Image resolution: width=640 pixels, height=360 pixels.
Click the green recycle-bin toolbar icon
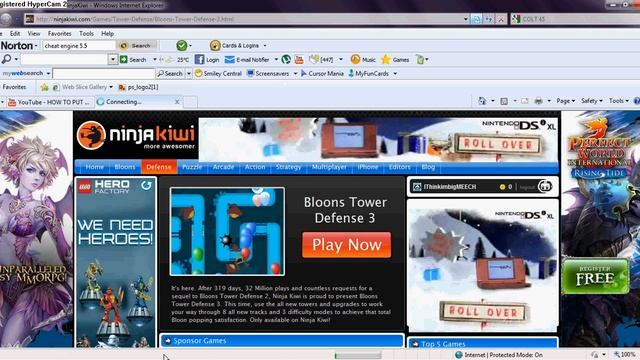pos(420,60)
